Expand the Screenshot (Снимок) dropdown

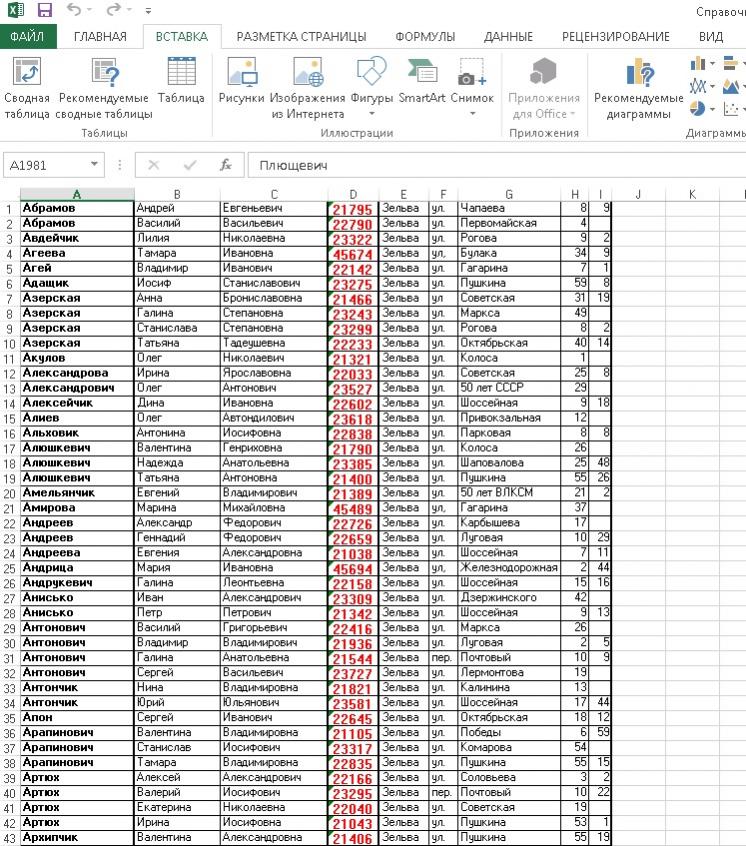[x=472, y=113]
